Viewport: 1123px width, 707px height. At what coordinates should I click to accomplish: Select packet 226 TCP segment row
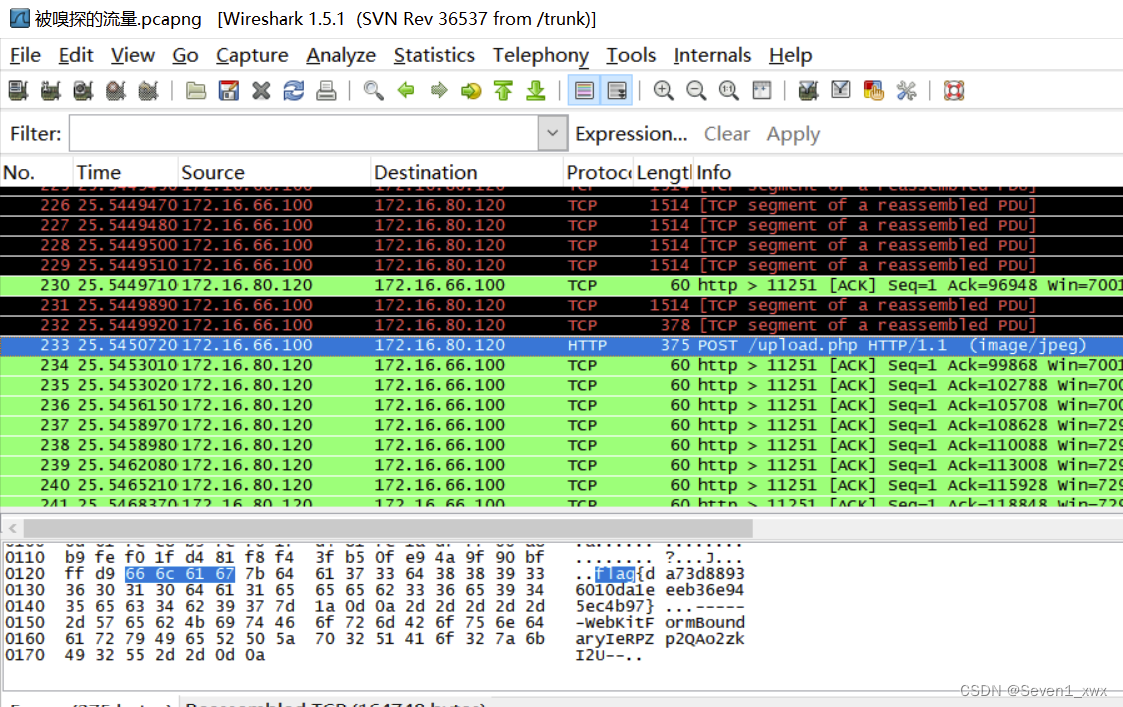pos(562,205)
